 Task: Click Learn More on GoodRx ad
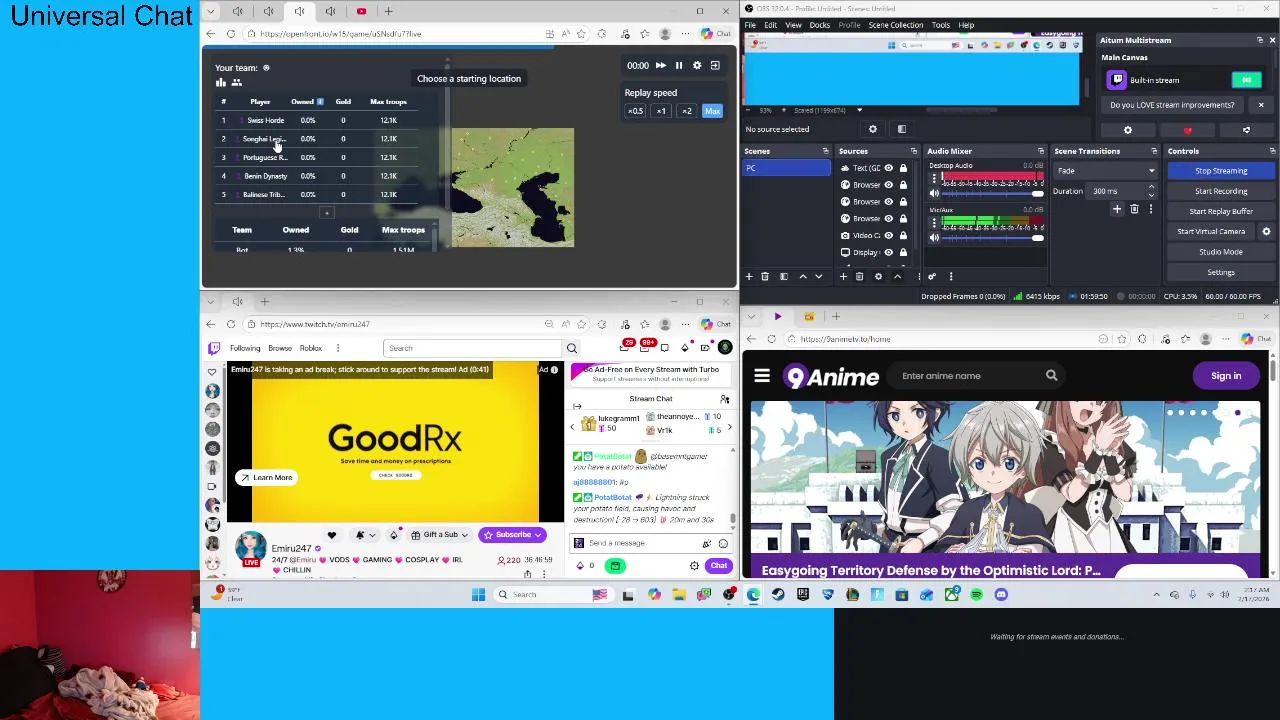[266, 477]
